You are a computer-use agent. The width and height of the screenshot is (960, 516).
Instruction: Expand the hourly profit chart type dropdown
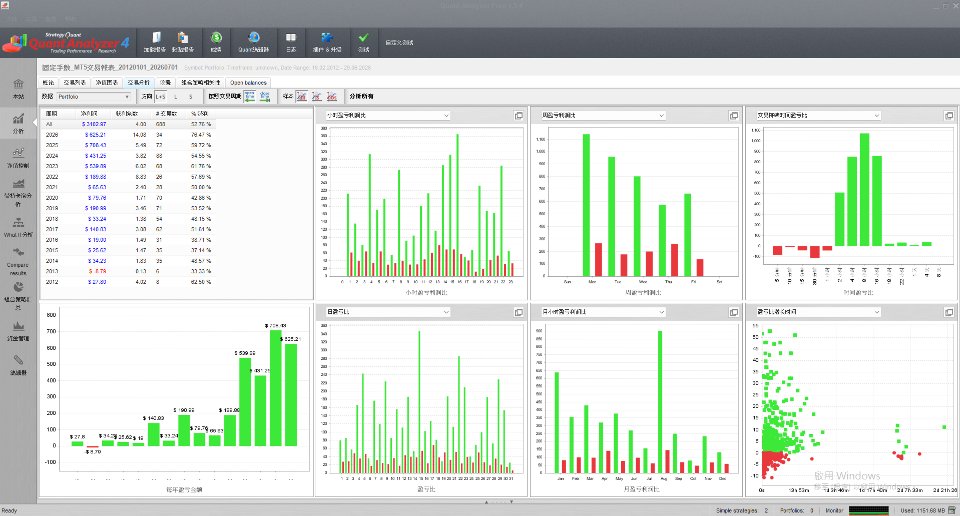(388, 115)
